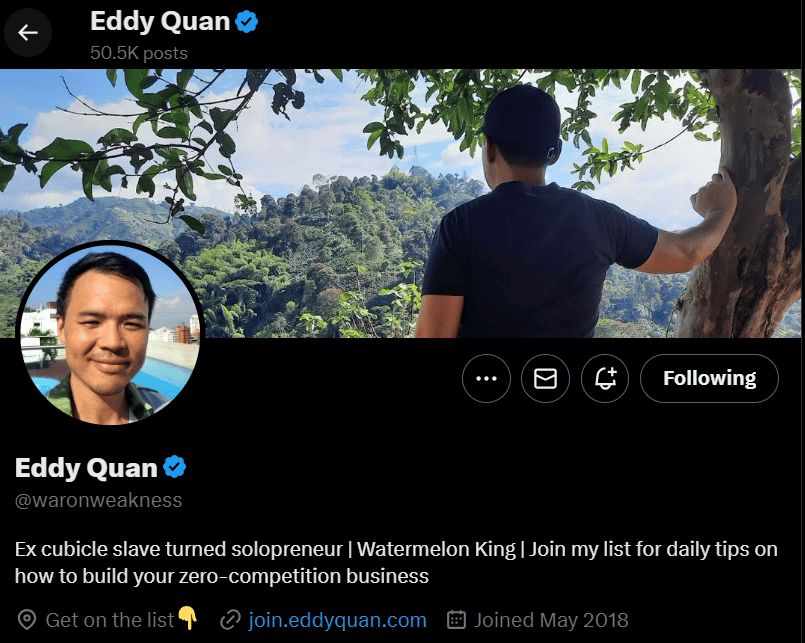
Task: View Eddy Quan's profile picture
Action: (x=110, y=333)
